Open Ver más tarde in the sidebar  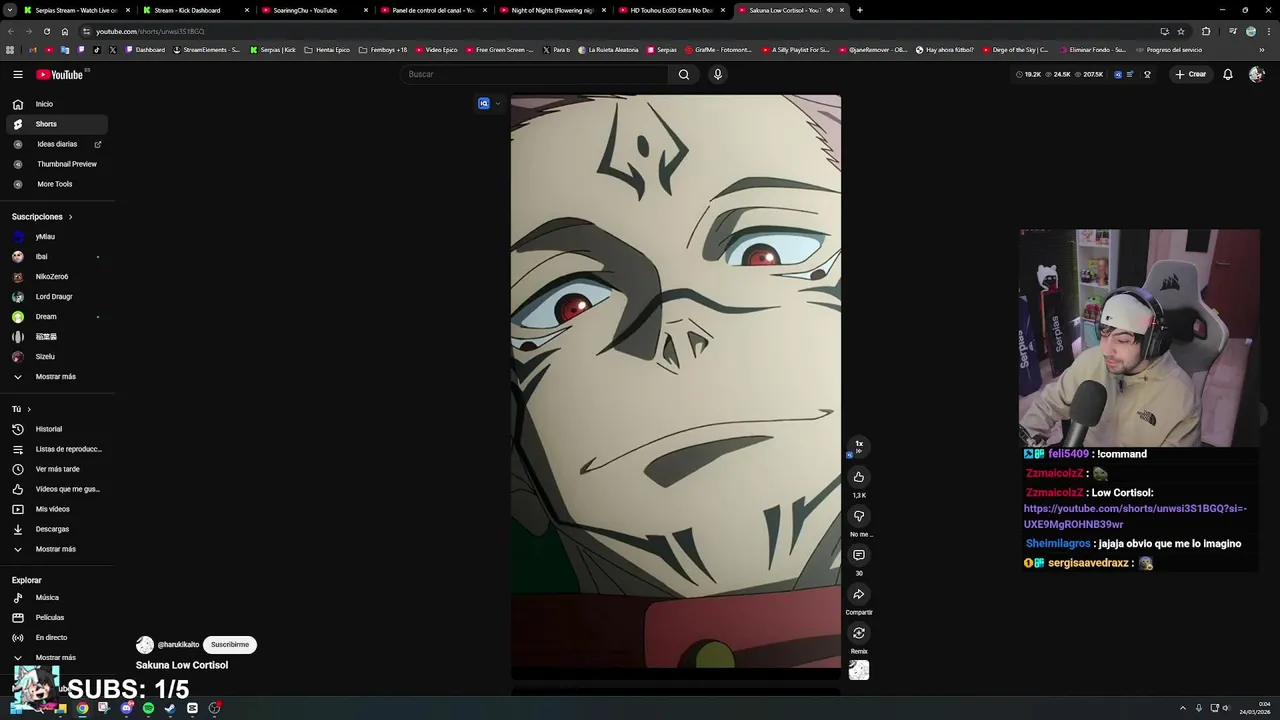click(x=57, y=469)
